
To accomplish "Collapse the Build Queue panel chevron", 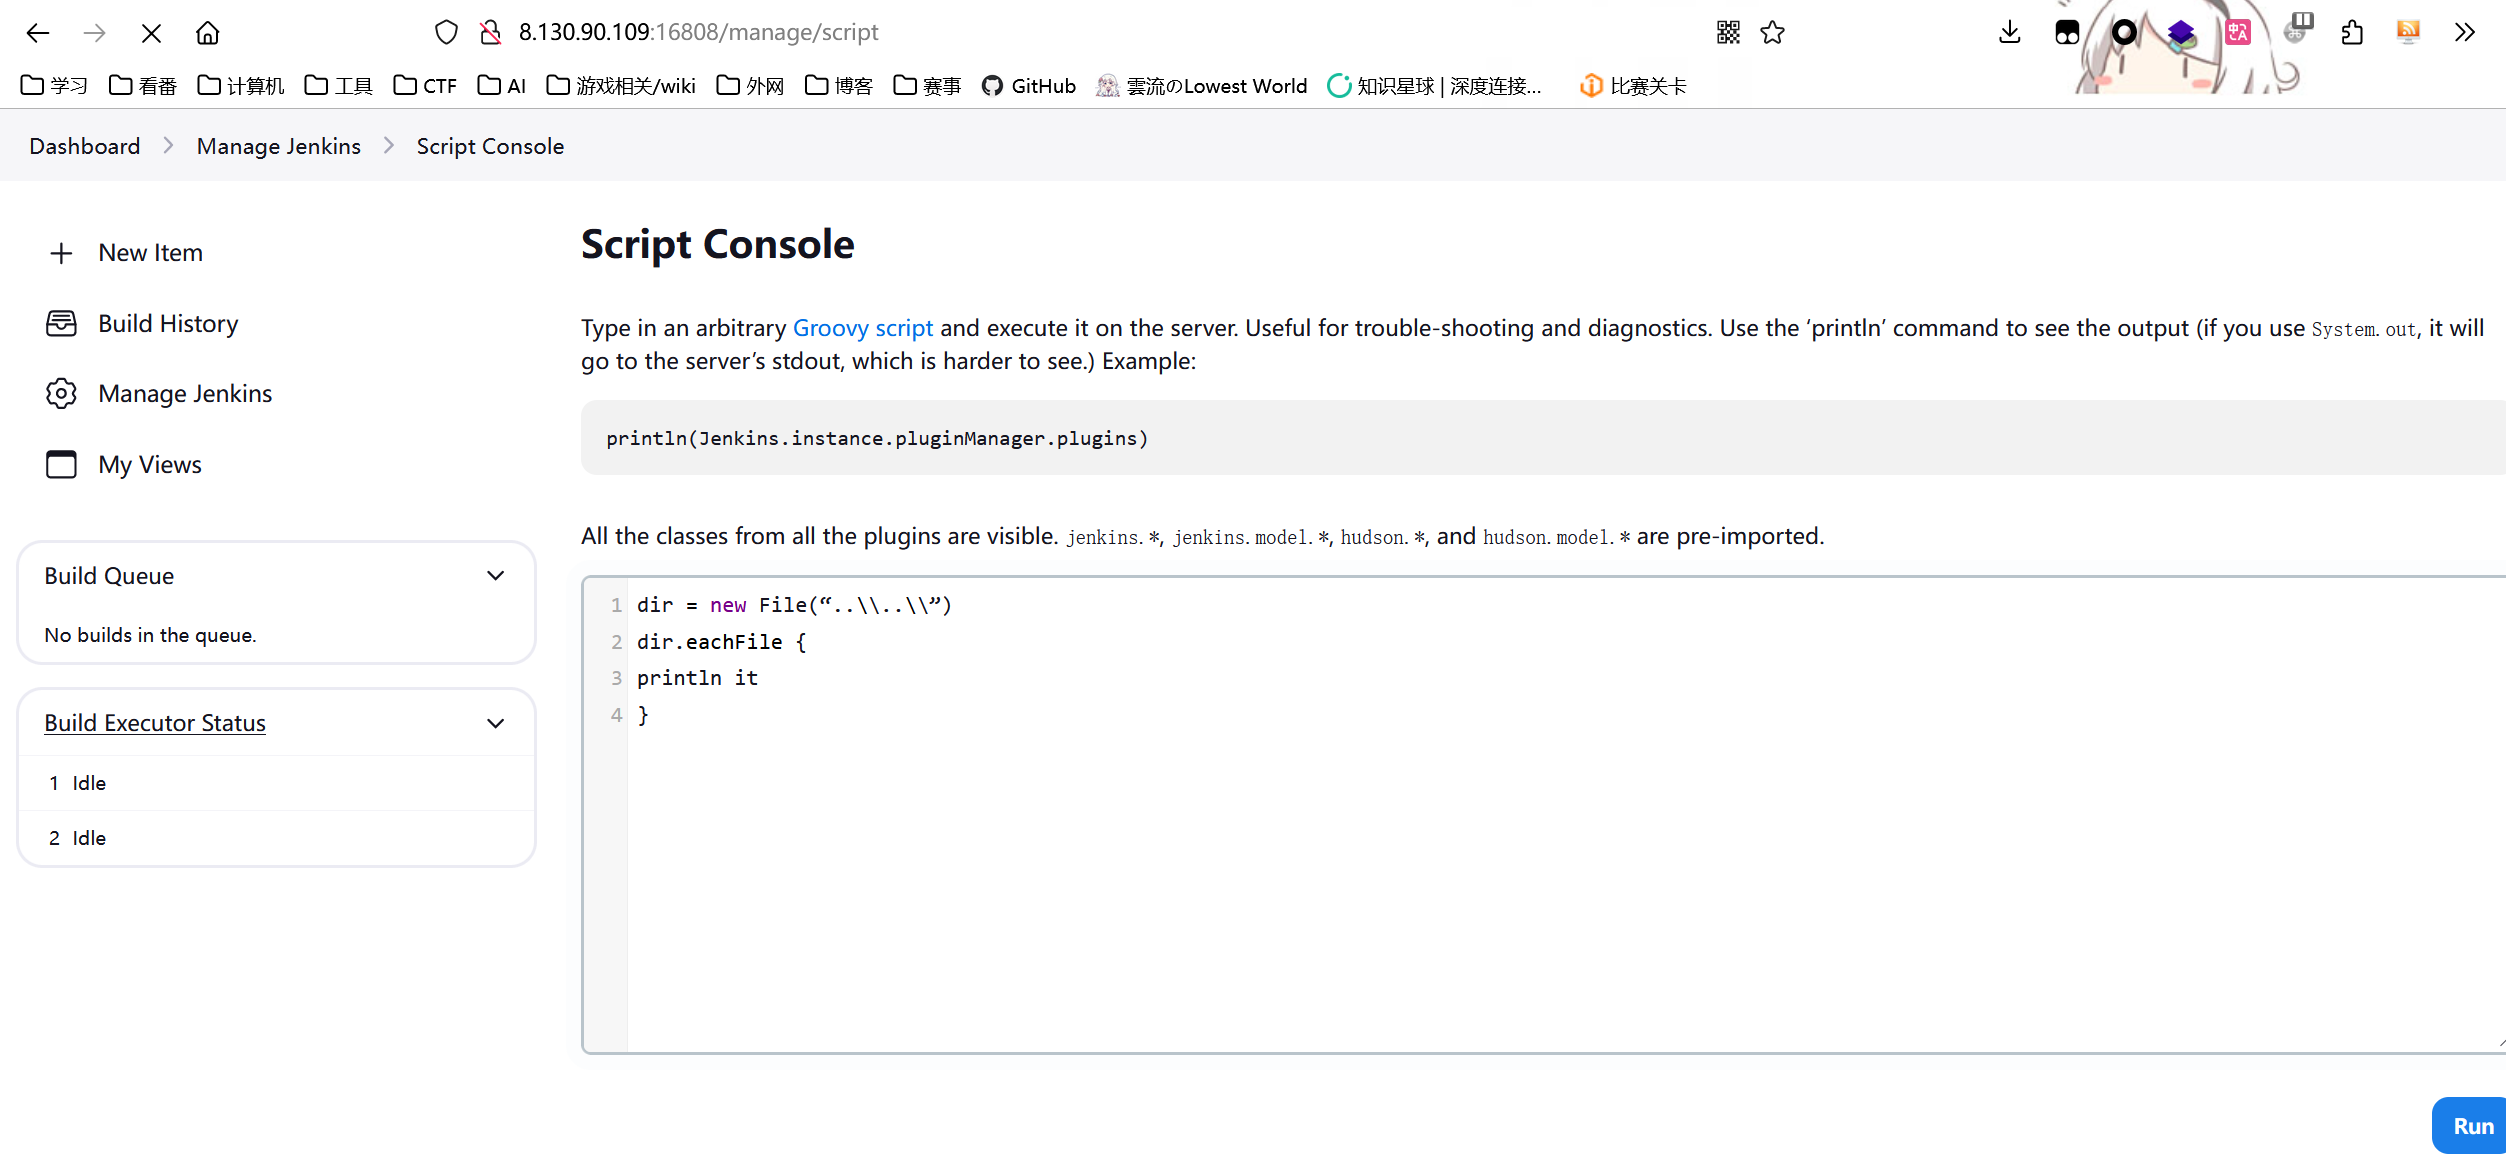I will 495,576.
